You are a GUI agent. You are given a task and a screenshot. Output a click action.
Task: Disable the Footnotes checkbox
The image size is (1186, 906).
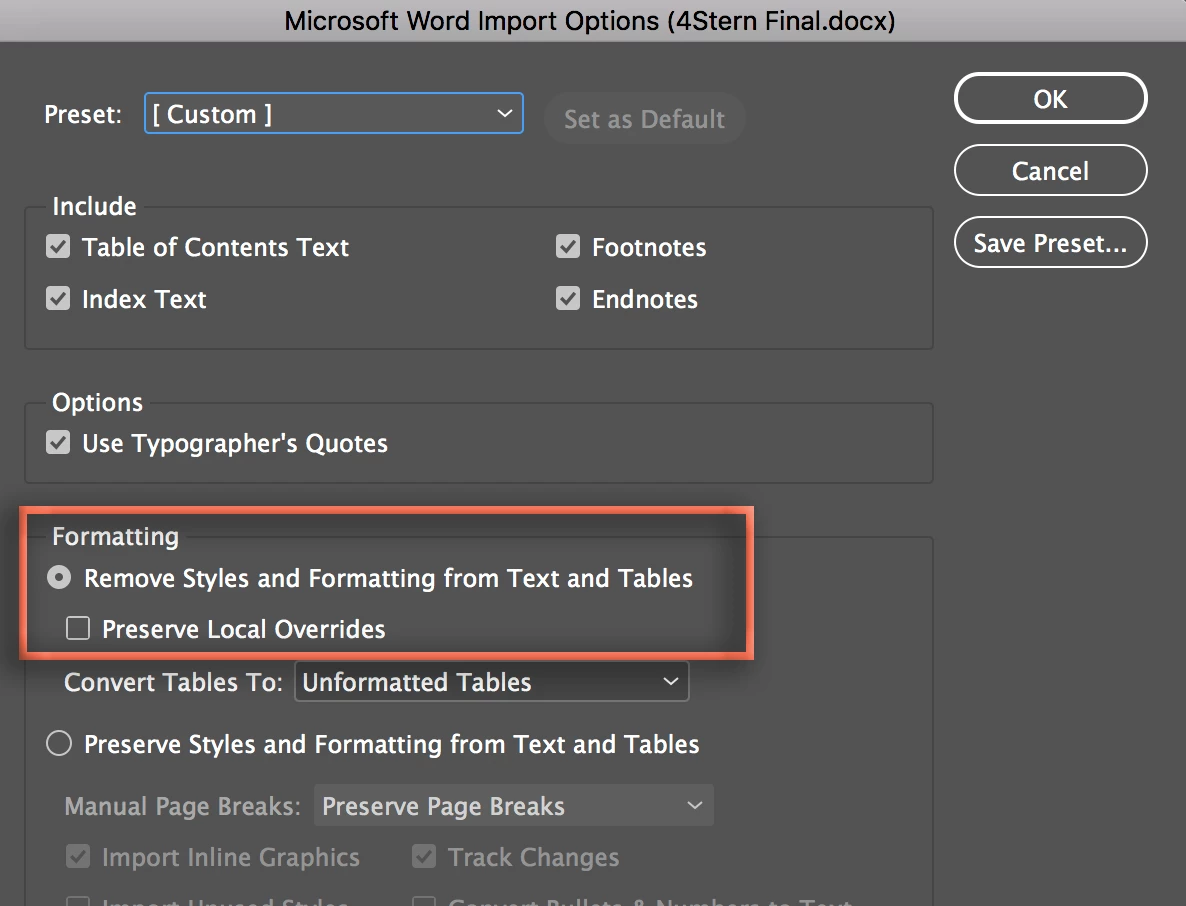click(x=568, y=247)
